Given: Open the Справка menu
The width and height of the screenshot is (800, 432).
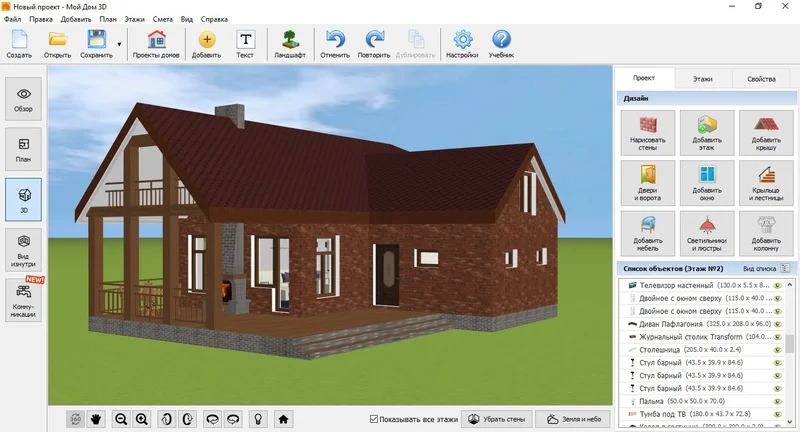Looking at the screenshot, I should coord(214,19).
